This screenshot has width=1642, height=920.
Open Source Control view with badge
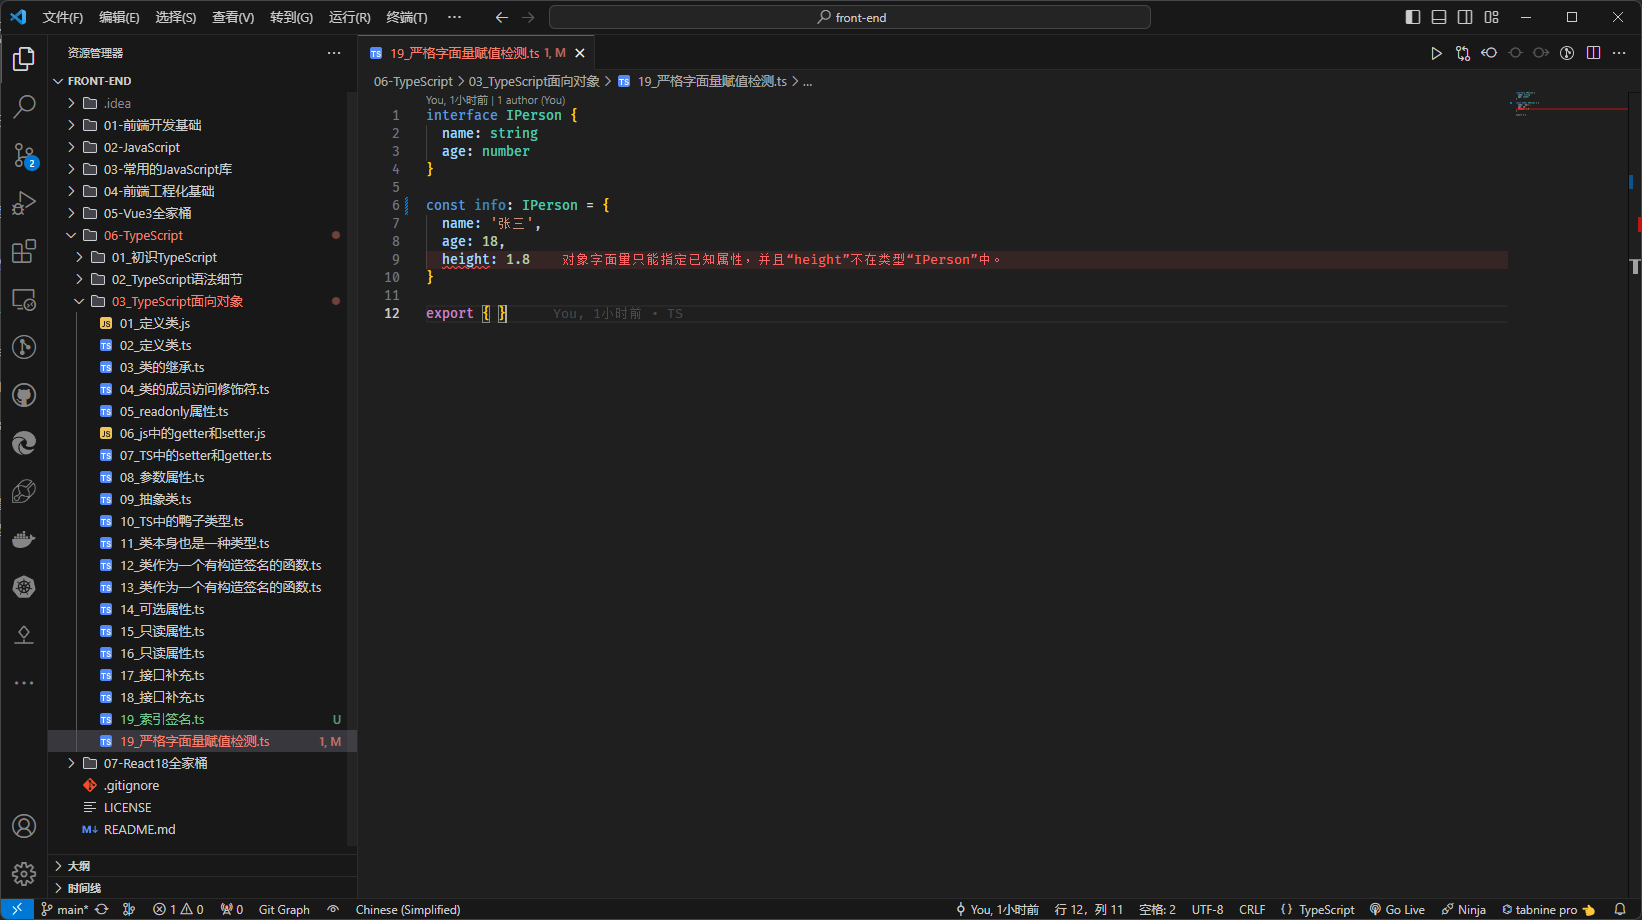pos(24,155)
